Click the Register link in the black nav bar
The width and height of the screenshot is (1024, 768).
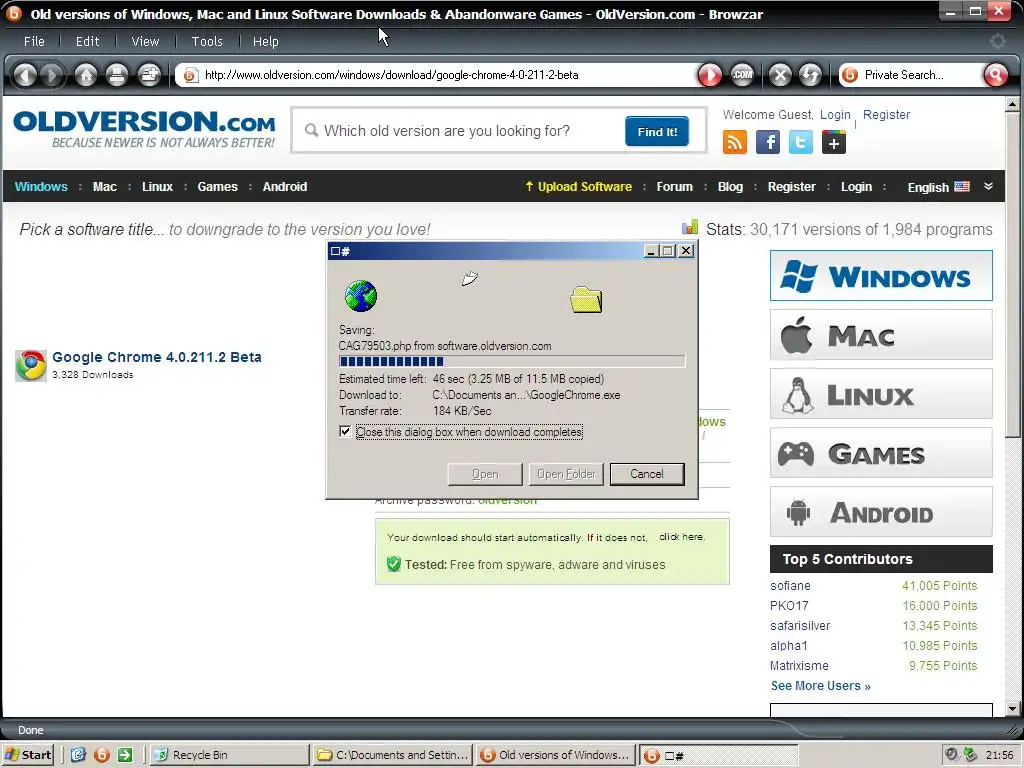click(x=792, y=187)
